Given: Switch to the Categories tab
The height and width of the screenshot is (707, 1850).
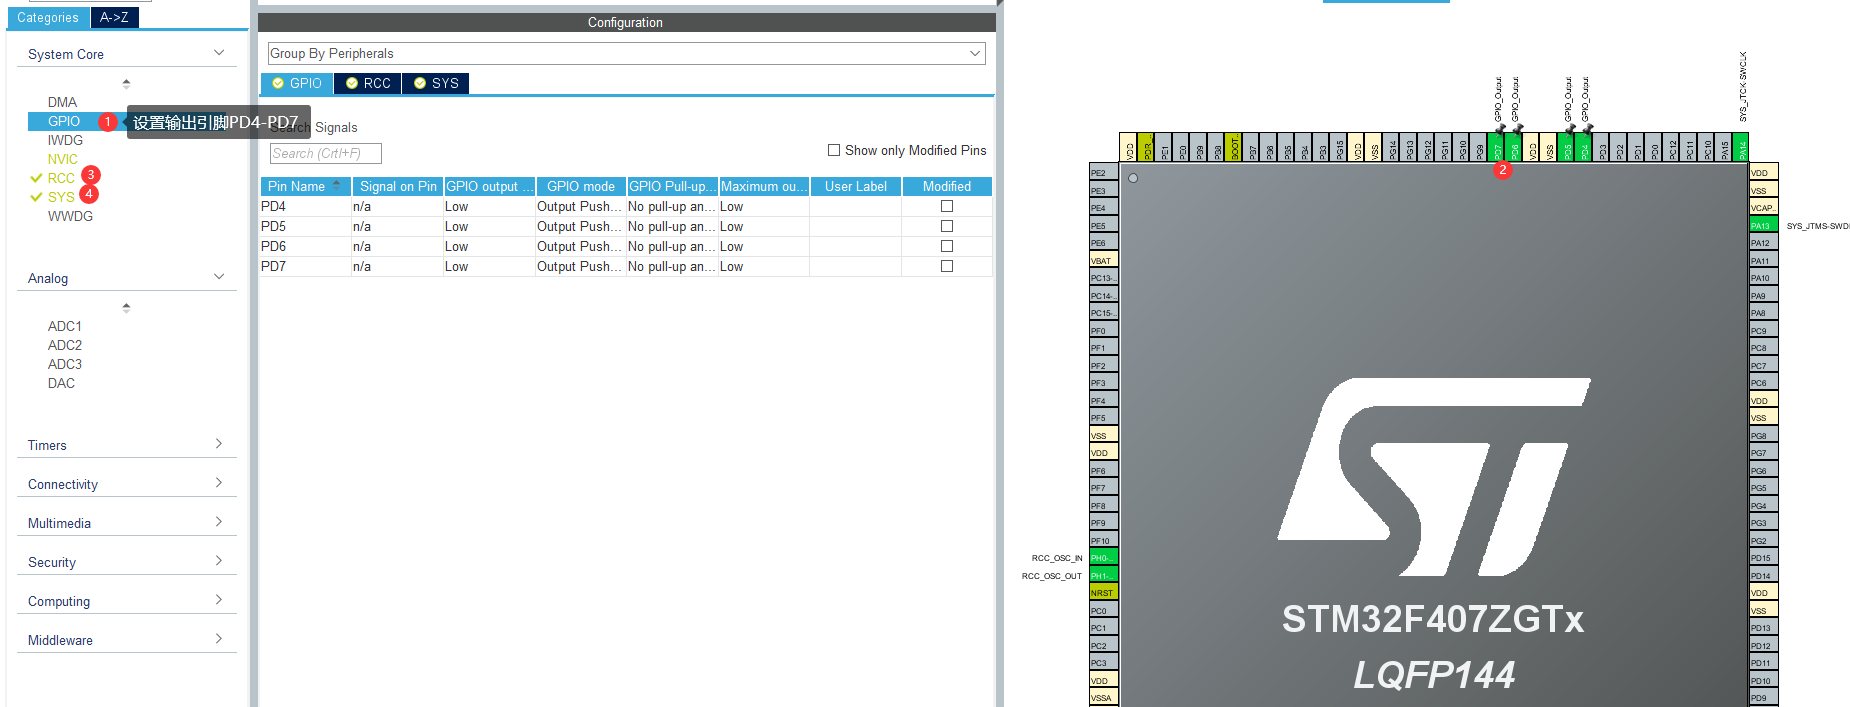Looking at the screenshot, I should pyautogui.click(x=48, y=17).
